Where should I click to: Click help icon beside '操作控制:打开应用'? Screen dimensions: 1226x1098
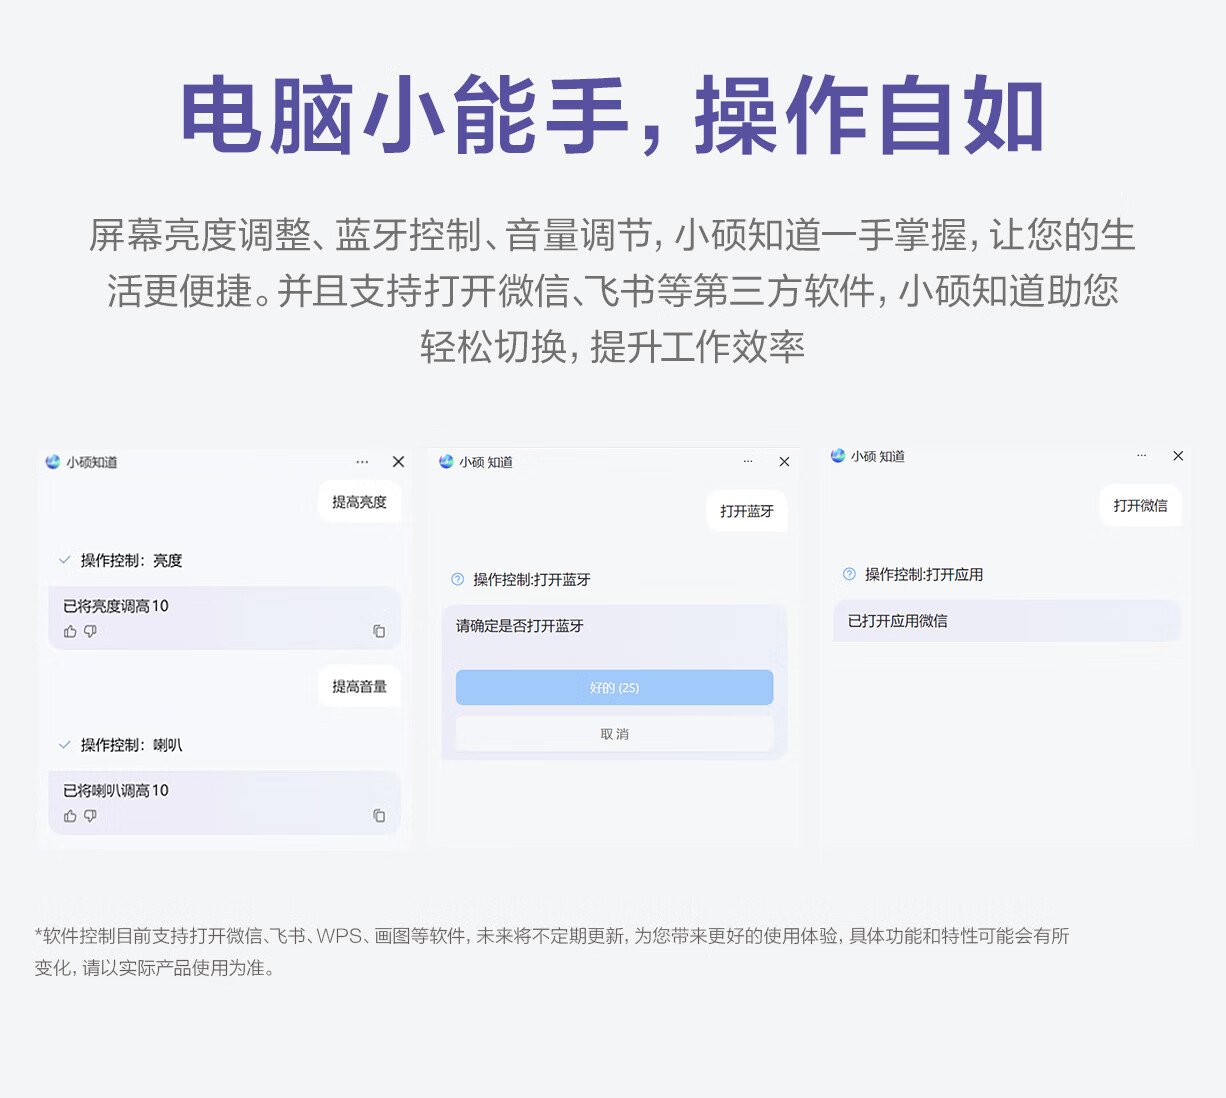(849, 574)
